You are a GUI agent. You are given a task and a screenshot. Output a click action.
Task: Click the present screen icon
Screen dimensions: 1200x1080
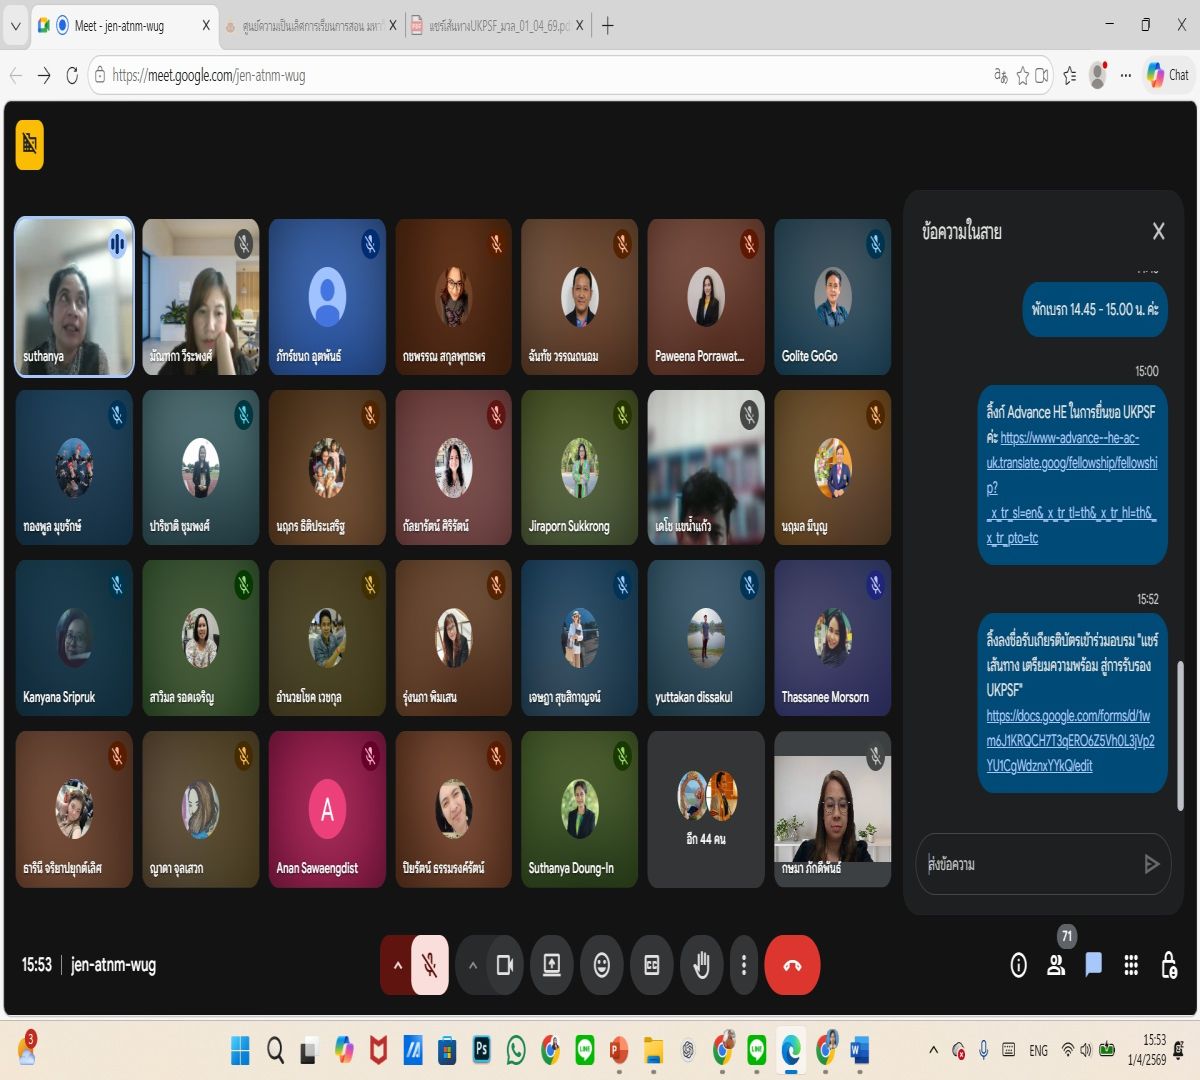[x=551, y=965]
